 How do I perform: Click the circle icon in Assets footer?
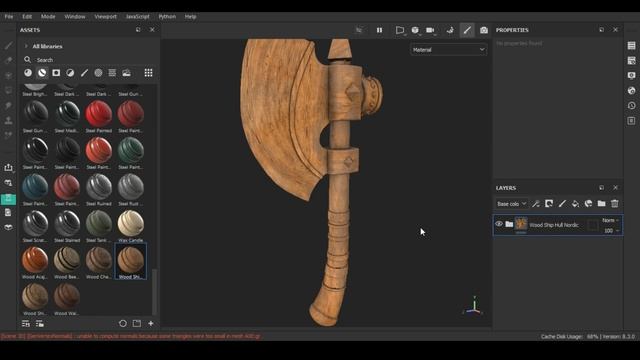pyautogui.click(x=122, y=324)
